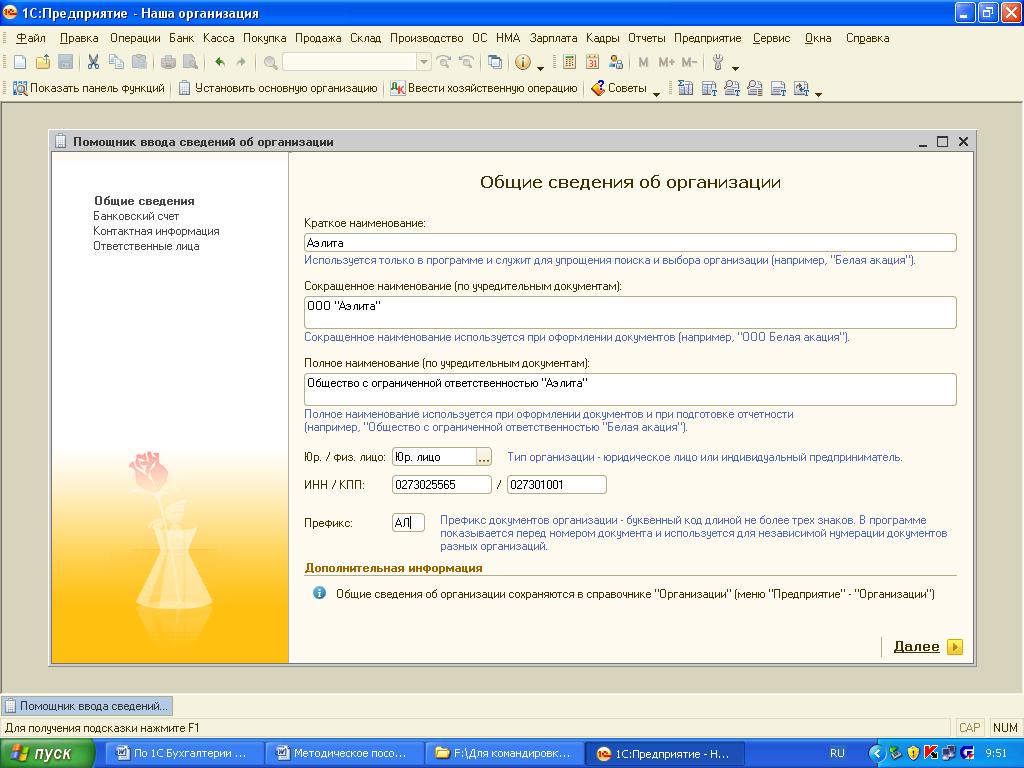This screenshot has width=1024, height=768.
Task: Click the yellow Далее arrow button
Action: pyautogui.click(x=955, y=647)
